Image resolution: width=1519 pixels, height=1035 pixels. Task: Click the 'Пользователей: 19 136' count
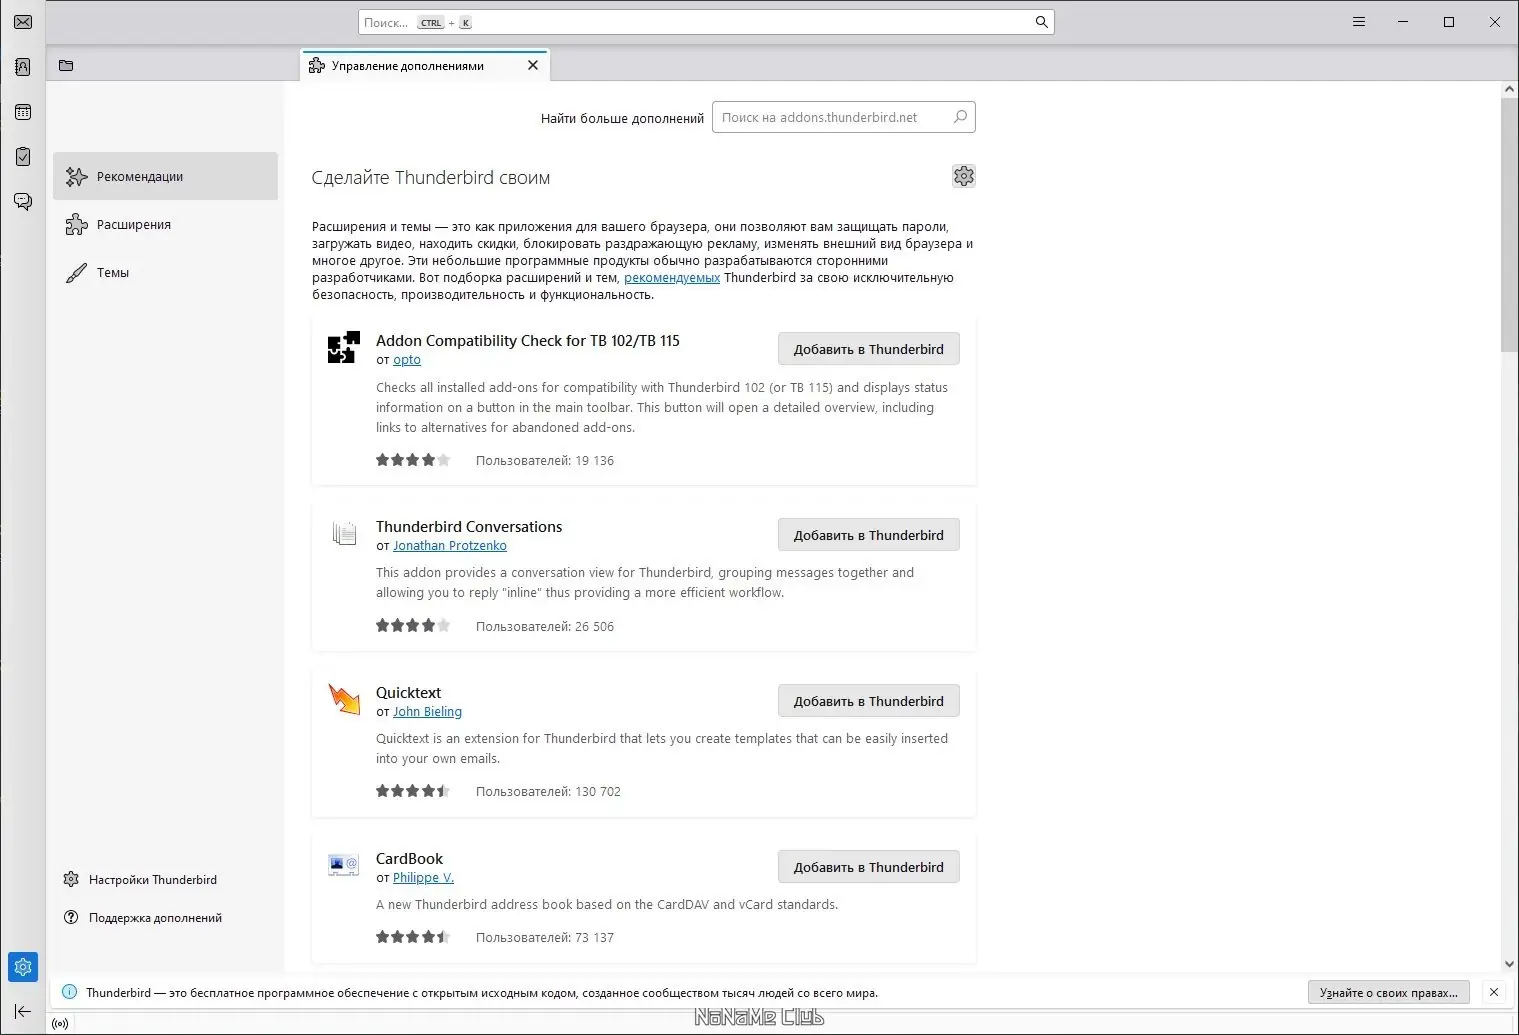tap(545, 461)
